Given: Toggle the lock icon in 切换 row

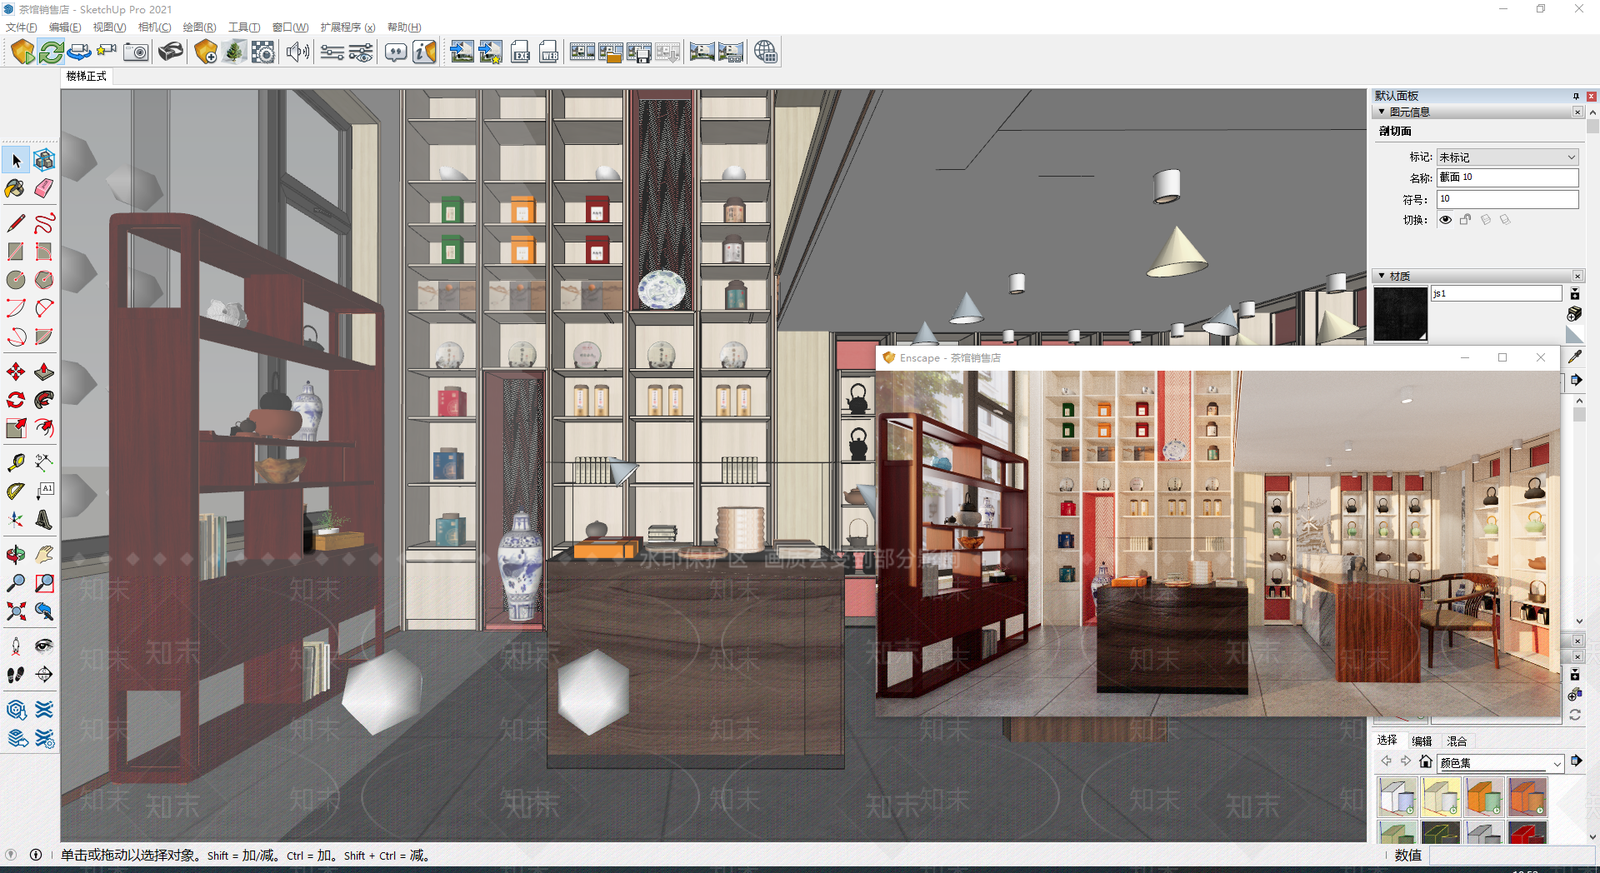Looking at the screenshot, I should click(x=1465, y=220).
